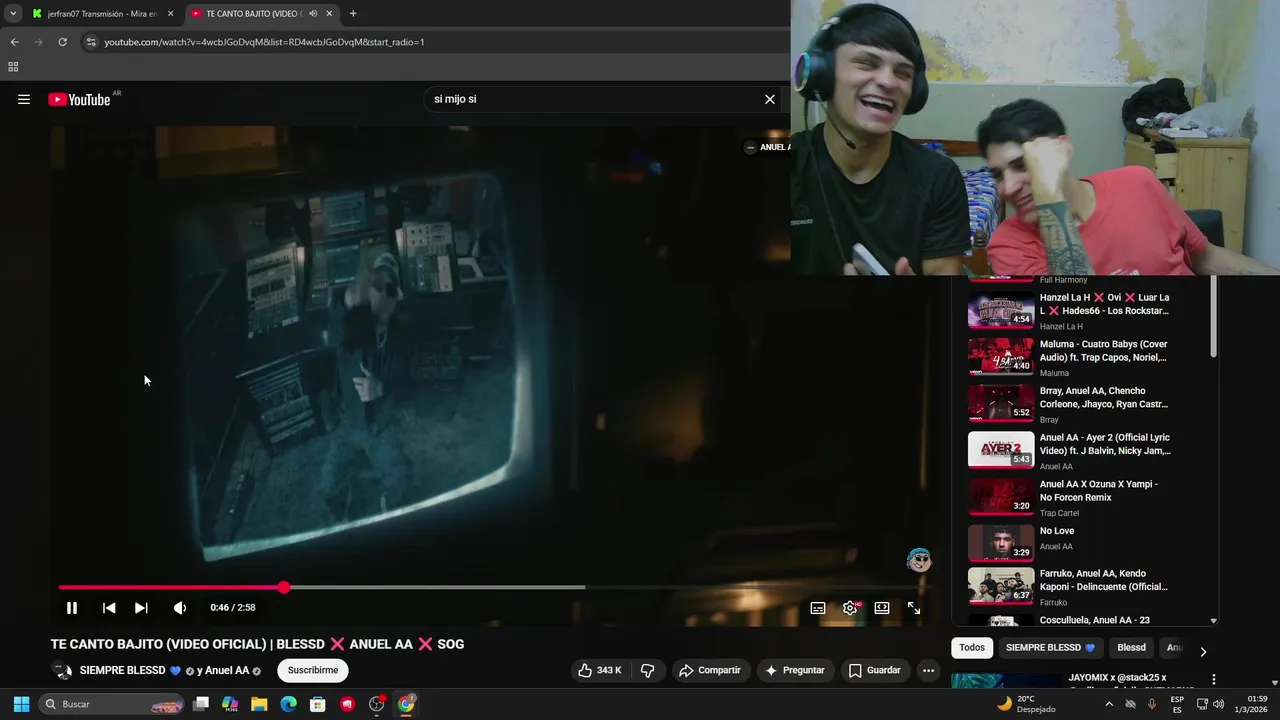The width and height of the screenshot is (1280, 720).
Task: Launch Microsoft Edge from the taskbar
Action: point(288,704)
